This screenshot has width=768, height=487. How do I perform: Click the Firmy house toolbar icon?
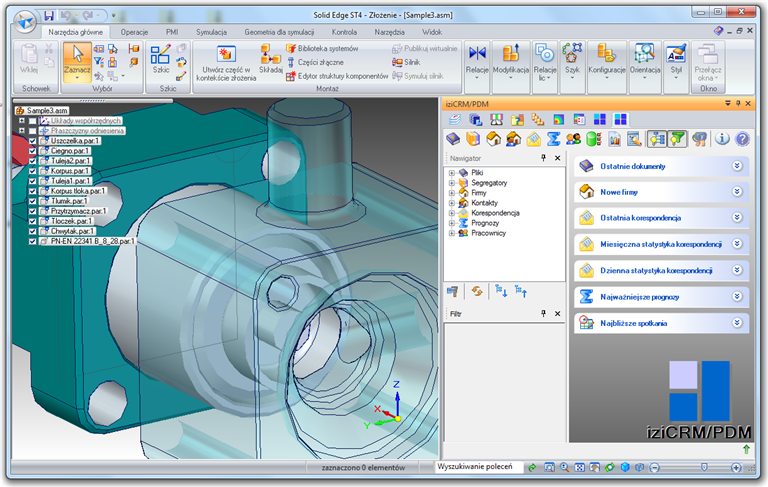[x=493, y=139]
